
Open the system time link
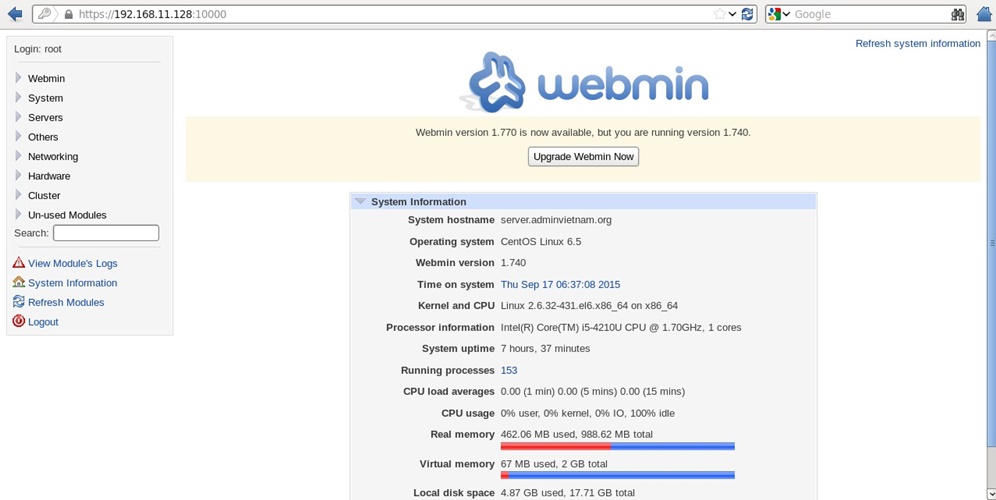pyautogui.click(x=560, y=285)
